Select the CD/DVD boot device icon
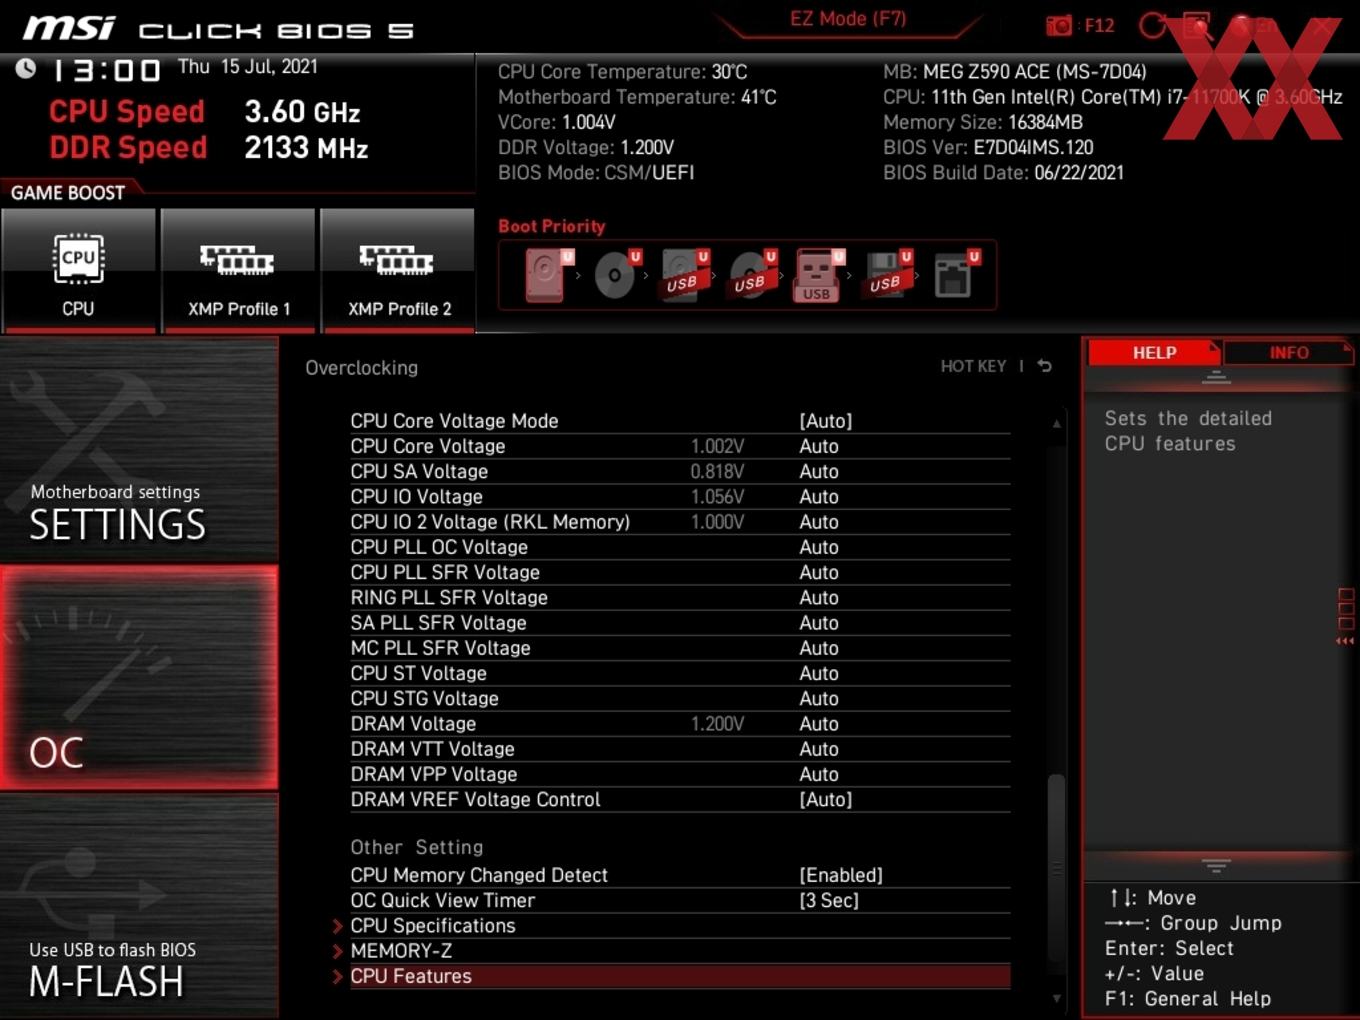This screenshot has height=1020, width=1360. pyautogui.click(x=617, y=274)
